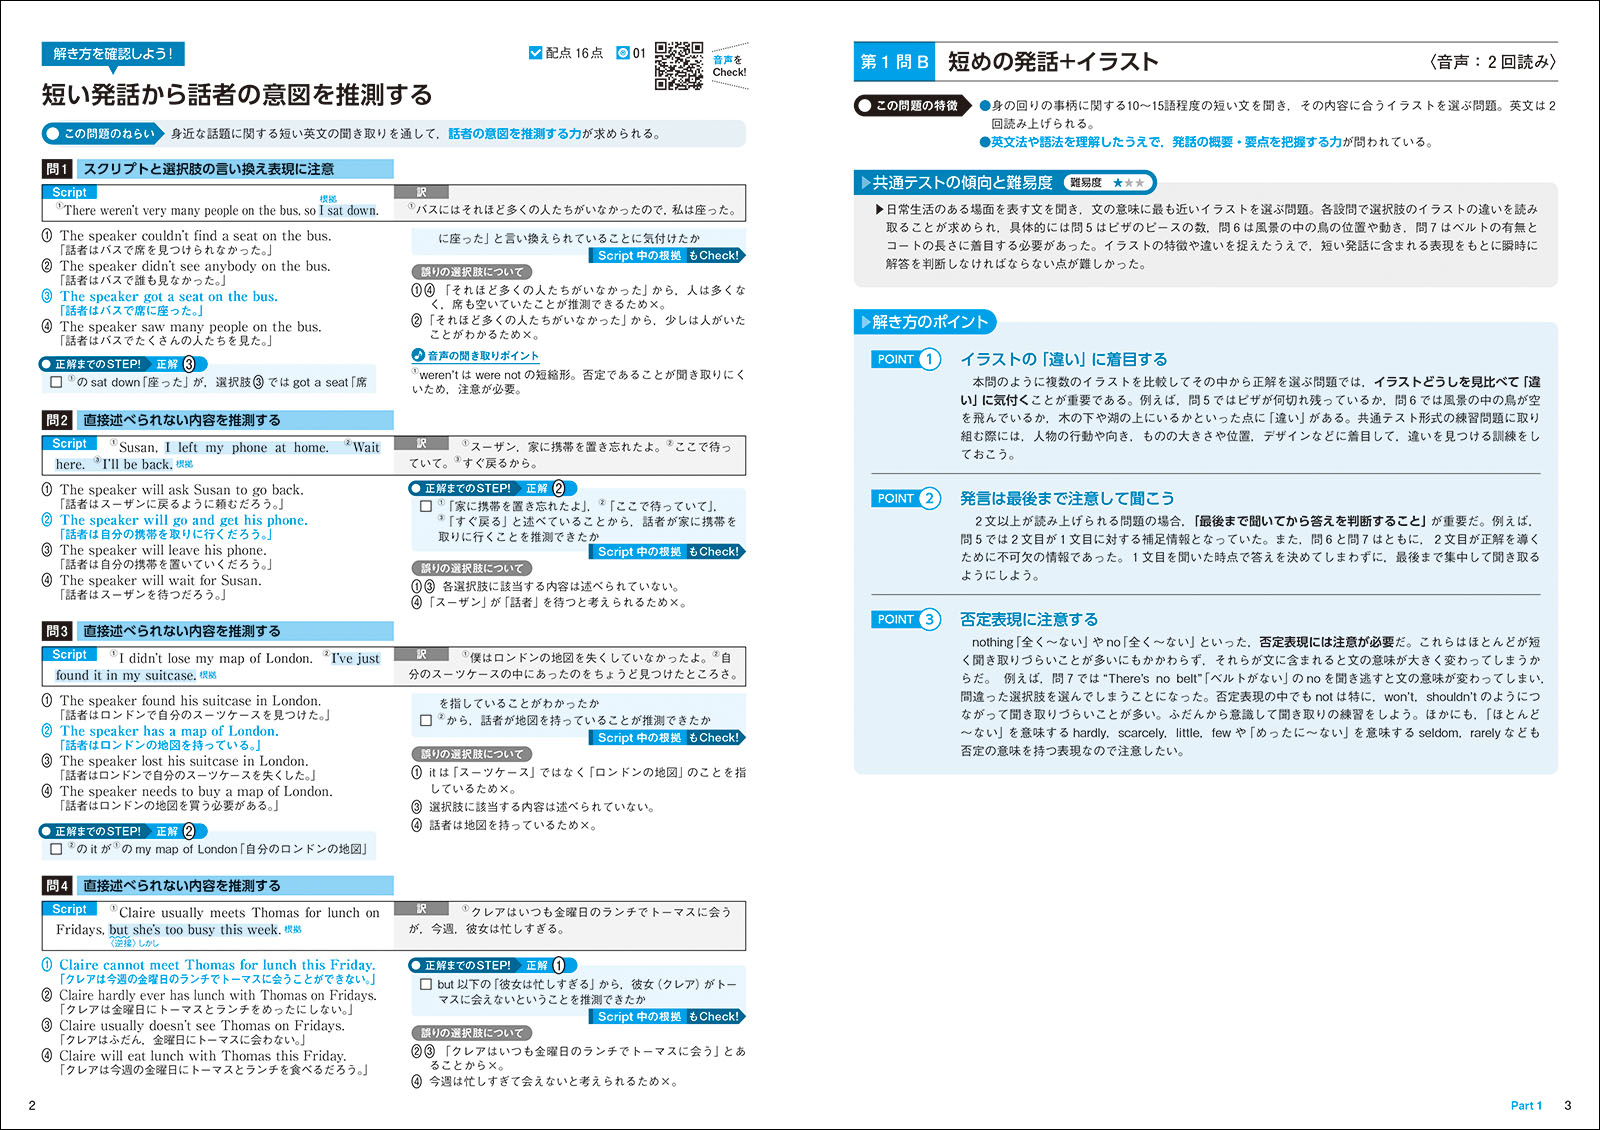Click the 〈音声：2回読み〉 label
1600x1130 pixels.
(x=1492, y=62)
